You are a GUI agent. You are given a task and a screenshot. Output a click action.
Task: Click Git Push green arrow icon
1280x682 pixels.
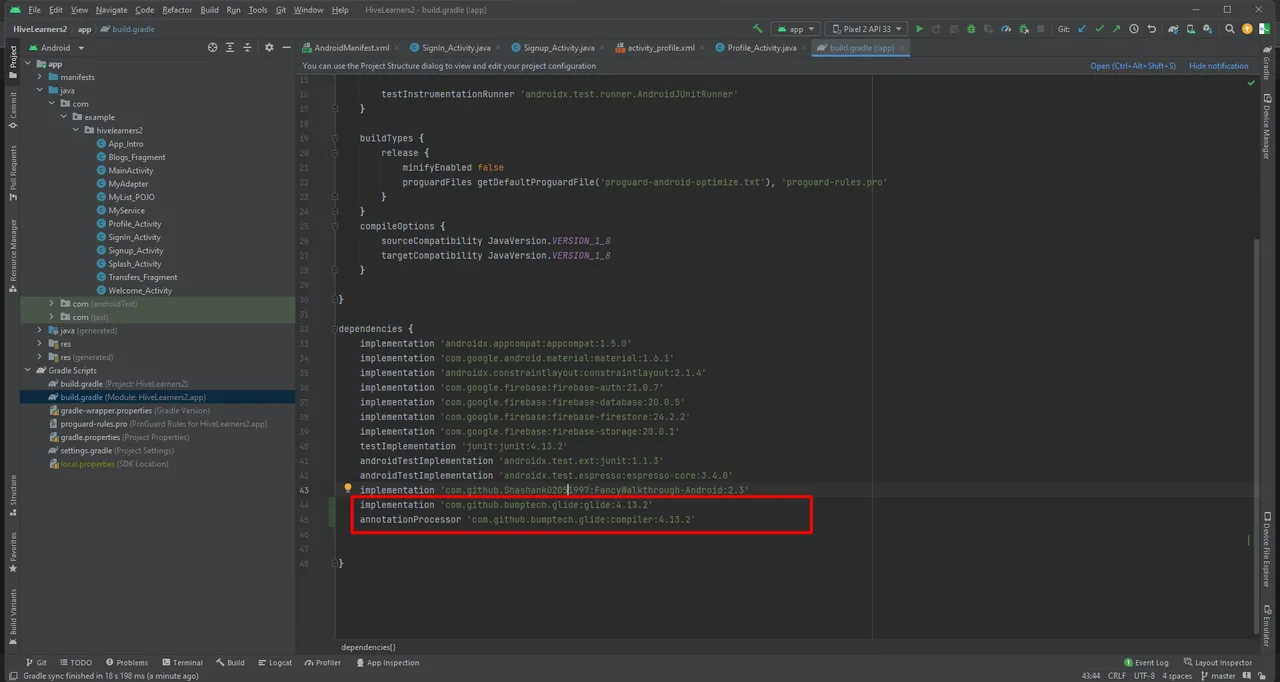tap(1116, 29)
